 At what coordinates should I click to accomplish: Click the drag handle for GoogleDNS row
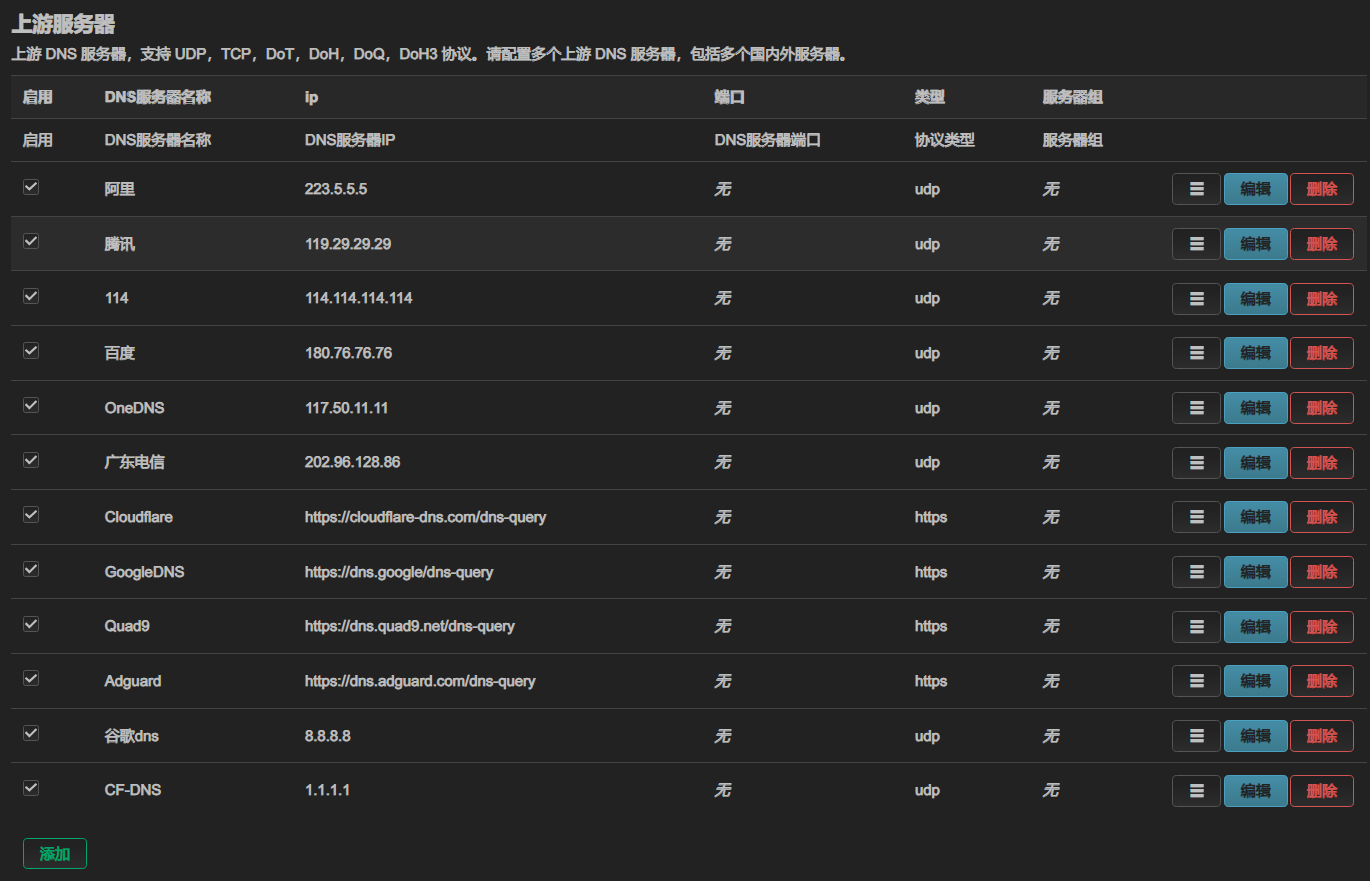1196,572
